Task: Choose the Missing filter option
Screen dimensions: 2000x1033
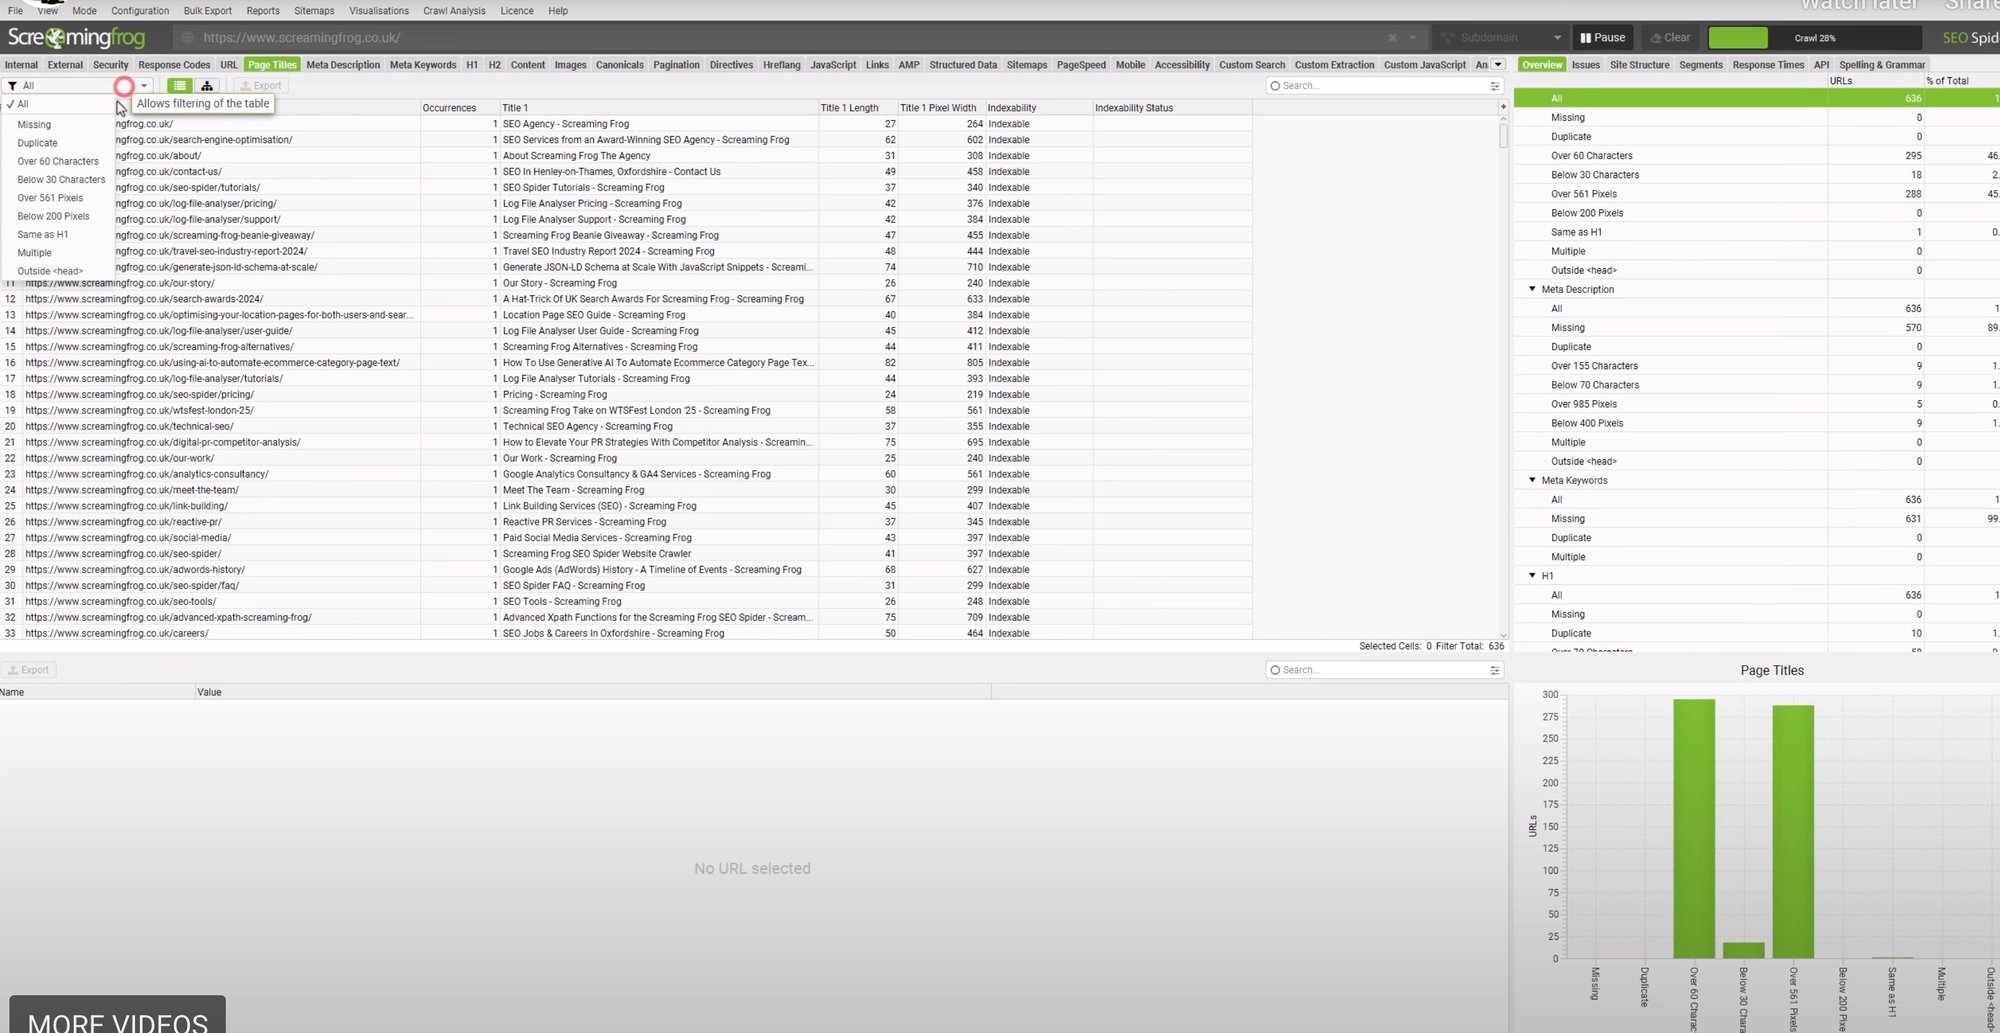Action: 34,125
